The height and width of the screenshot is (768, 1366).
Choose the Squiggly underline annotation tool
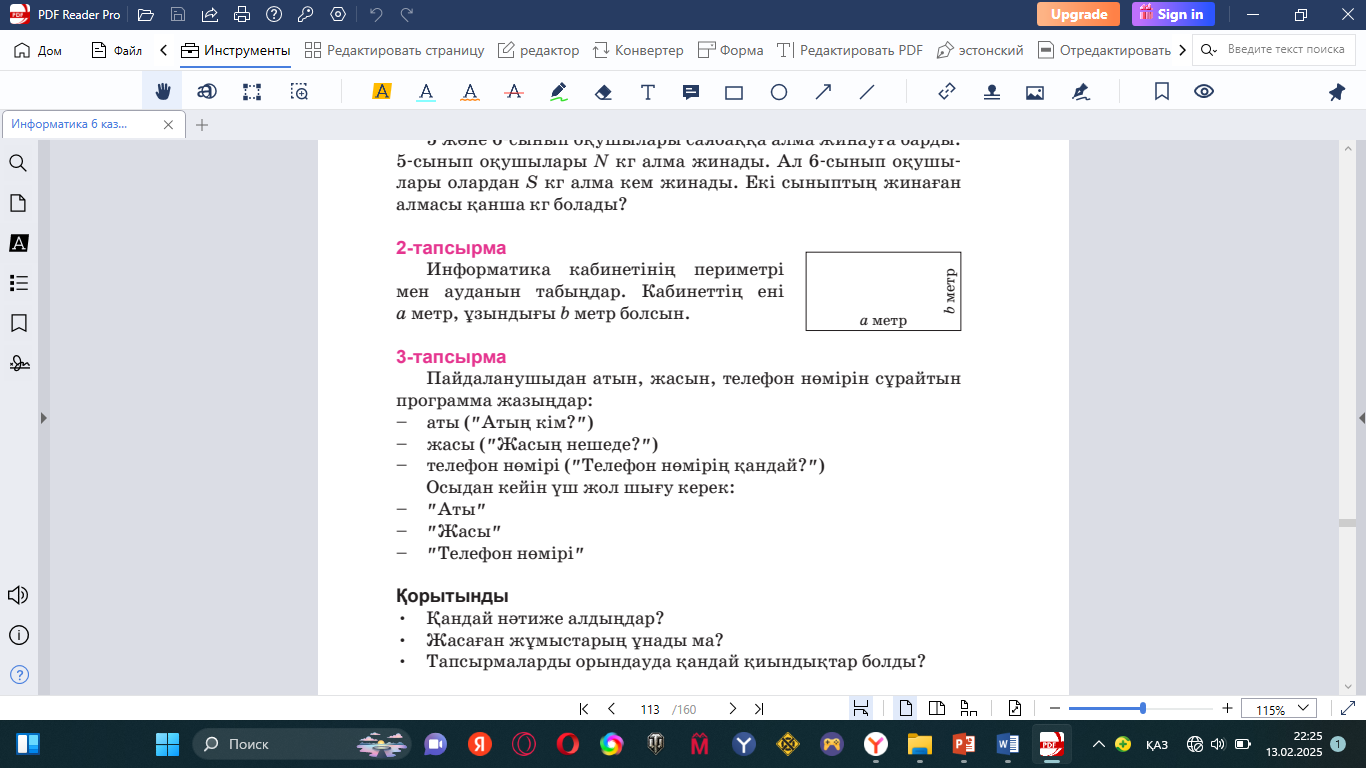(x=470, y=92)
